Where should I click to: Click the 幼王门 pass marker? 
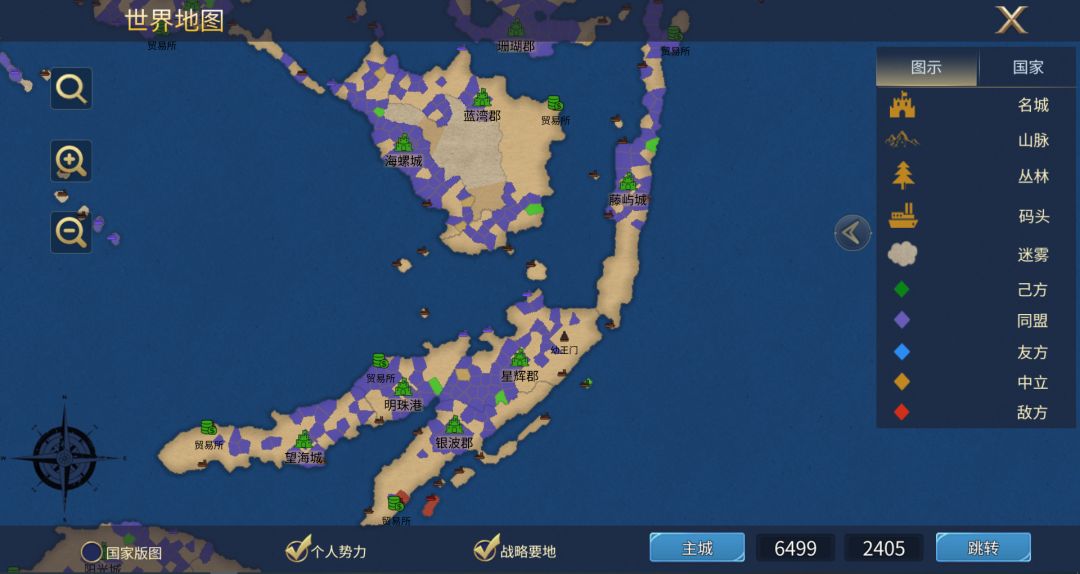pos(564,337)
